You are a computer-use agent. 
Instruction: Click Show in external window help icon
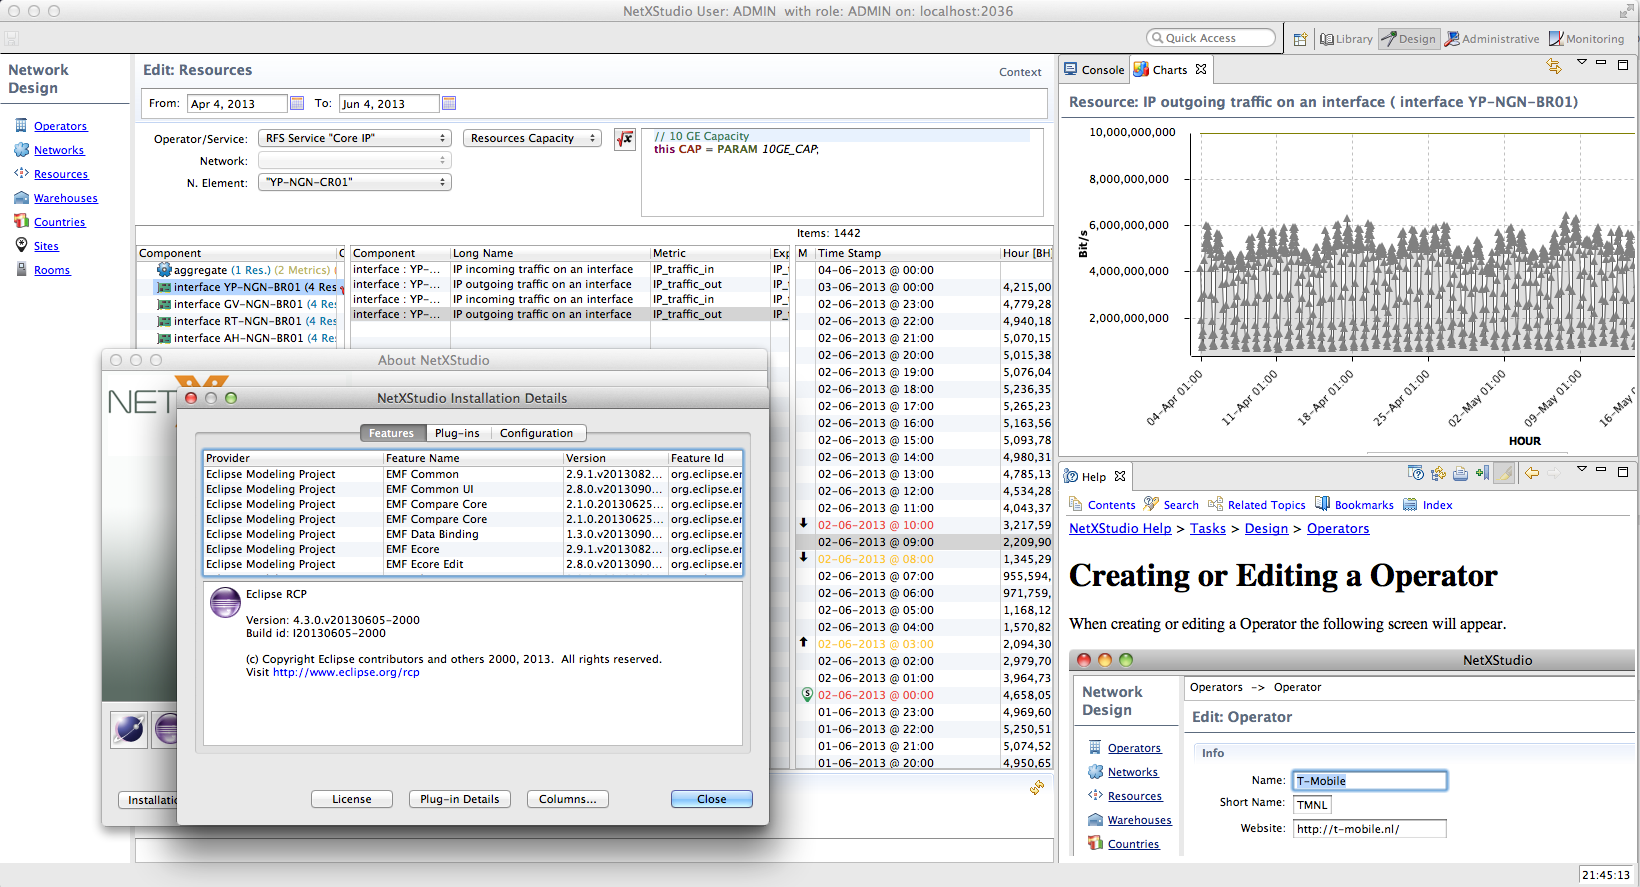[x=1416, y=473]
